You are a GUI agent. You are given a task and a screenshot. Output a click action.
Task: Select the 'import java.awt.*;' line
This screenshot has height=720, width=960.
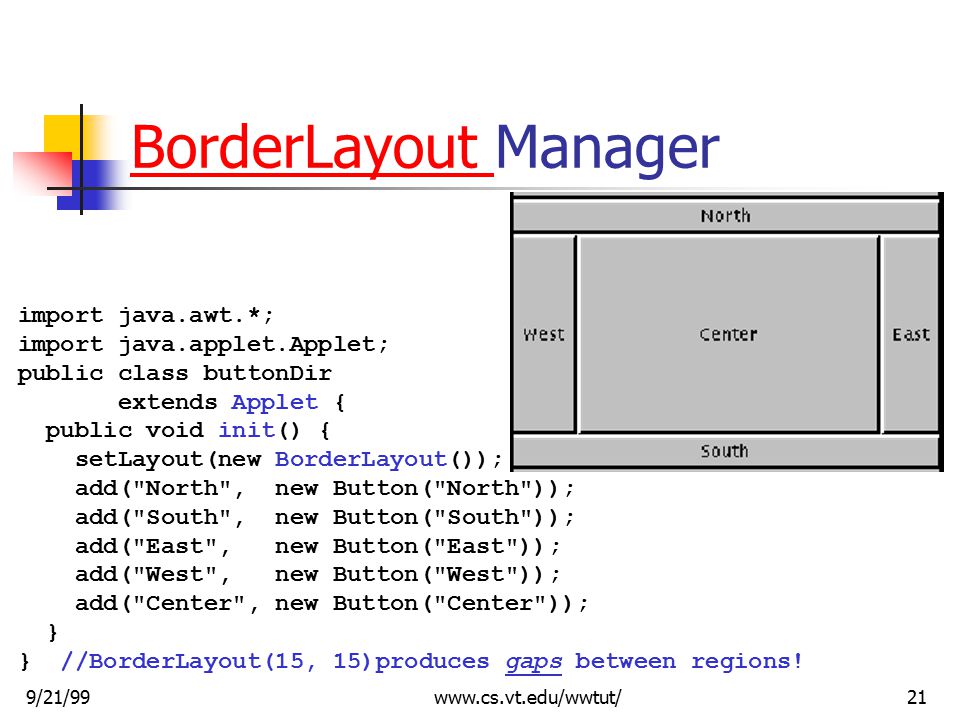(146, 315)
